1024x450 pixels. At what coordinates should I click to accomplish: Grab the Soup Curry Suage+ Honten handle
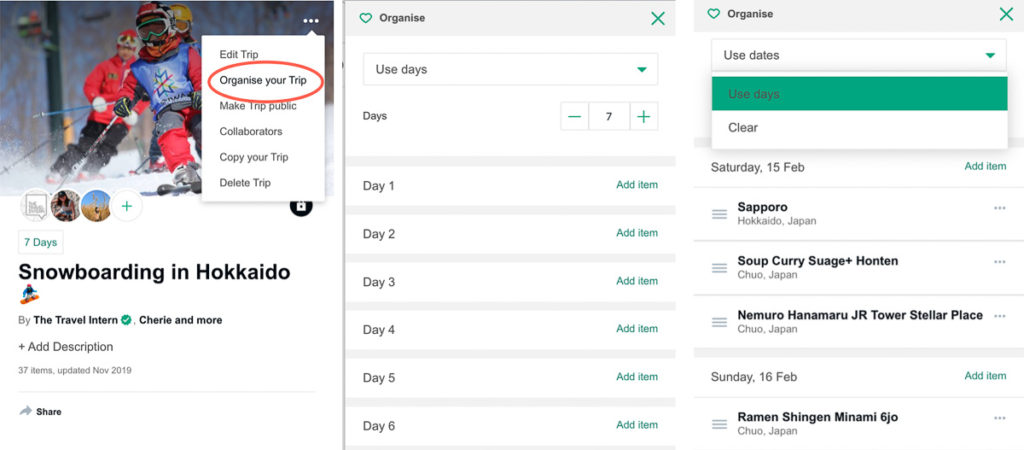719,268
